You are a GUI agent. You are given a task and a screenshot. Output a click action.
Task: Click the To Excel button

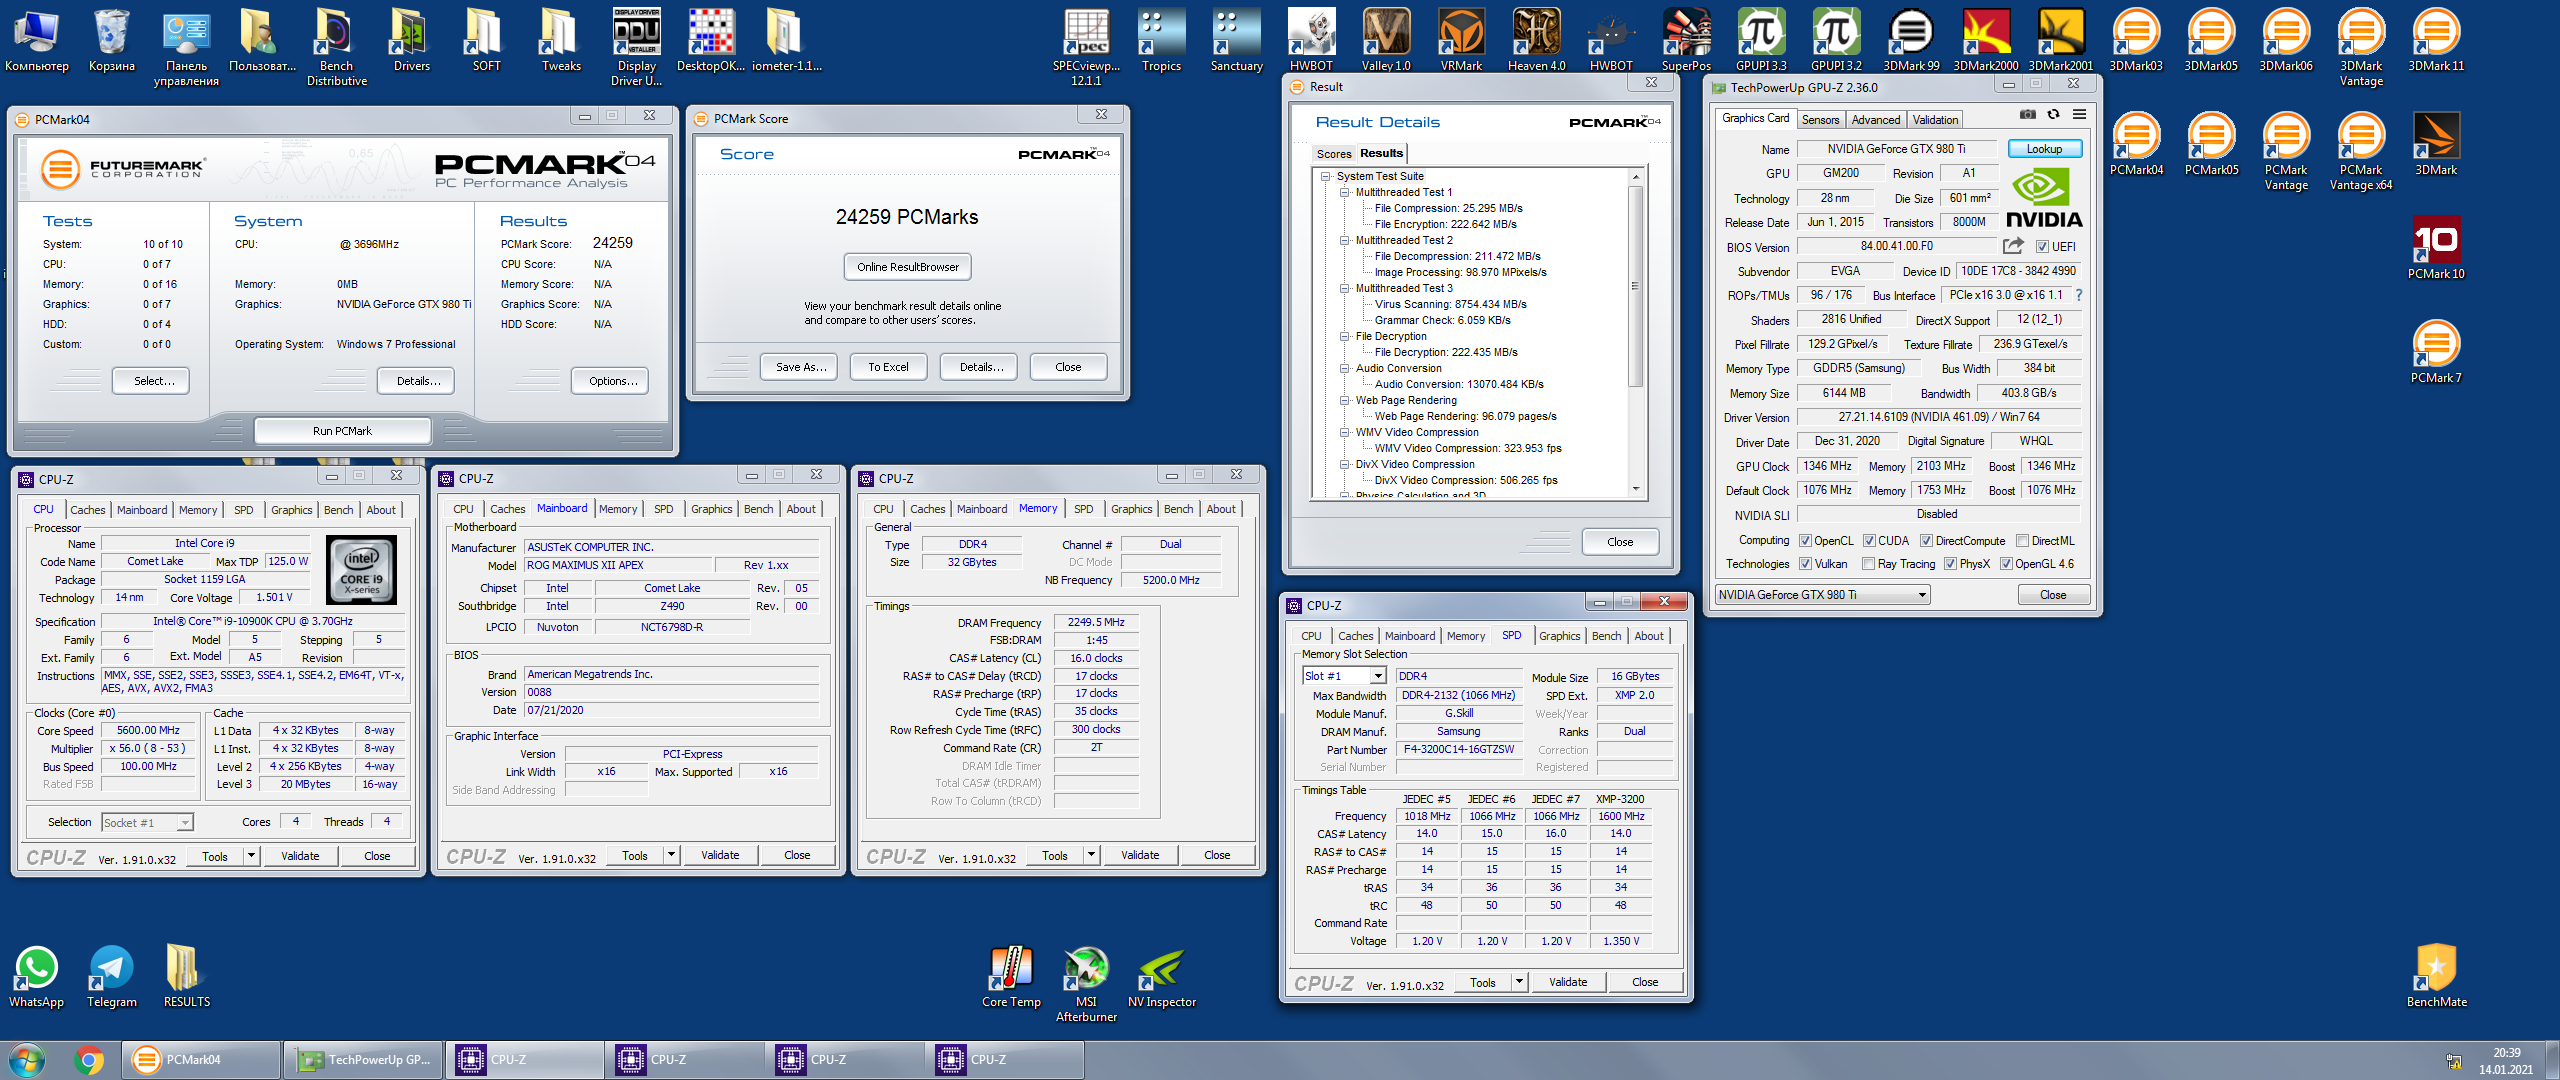888,367
